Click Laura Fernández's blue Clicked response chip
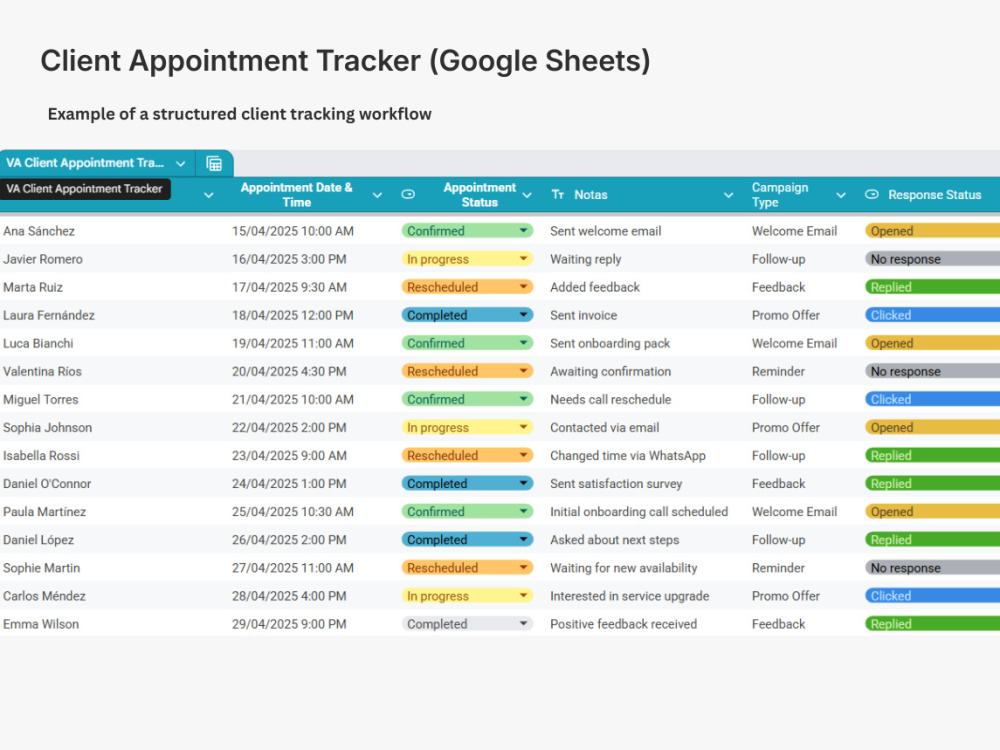Screen dimensions: 1000x750 click(932, 315)
